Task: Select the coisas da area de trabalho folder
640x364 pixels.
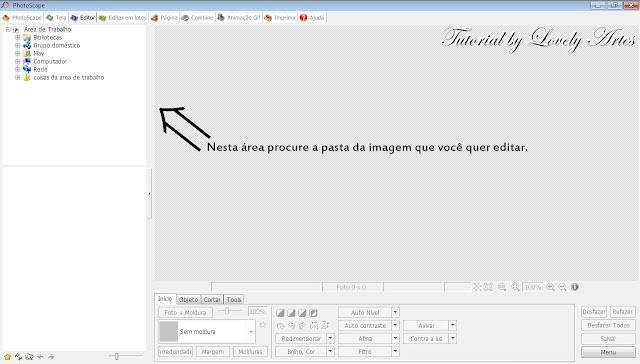Action: [x=68, y=77]
